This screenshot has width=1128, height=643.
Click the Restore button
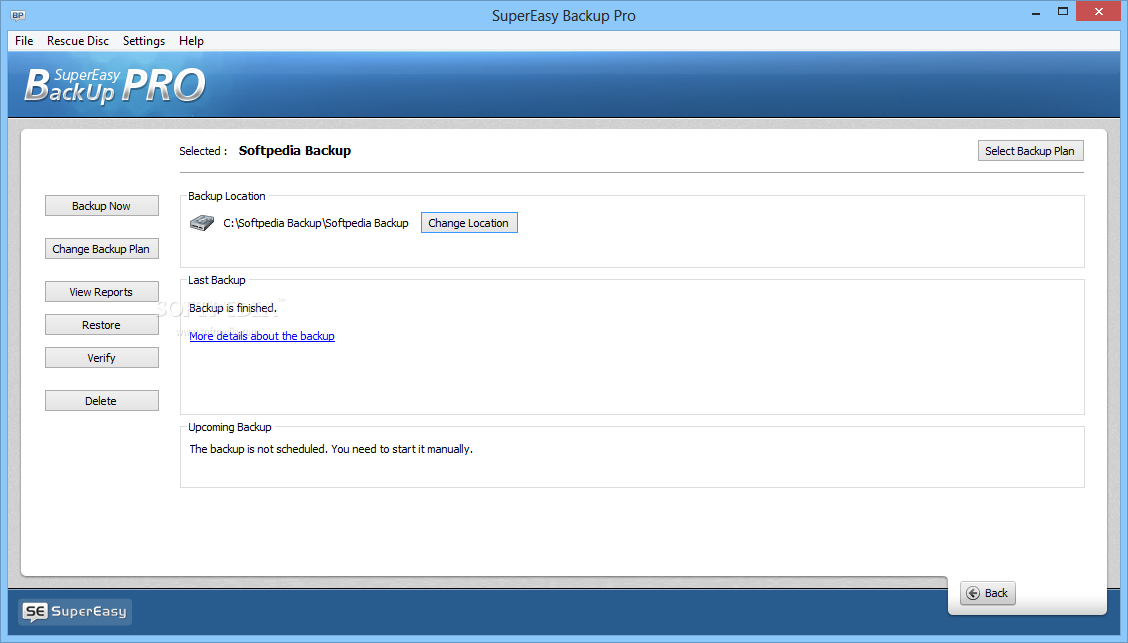101,325
